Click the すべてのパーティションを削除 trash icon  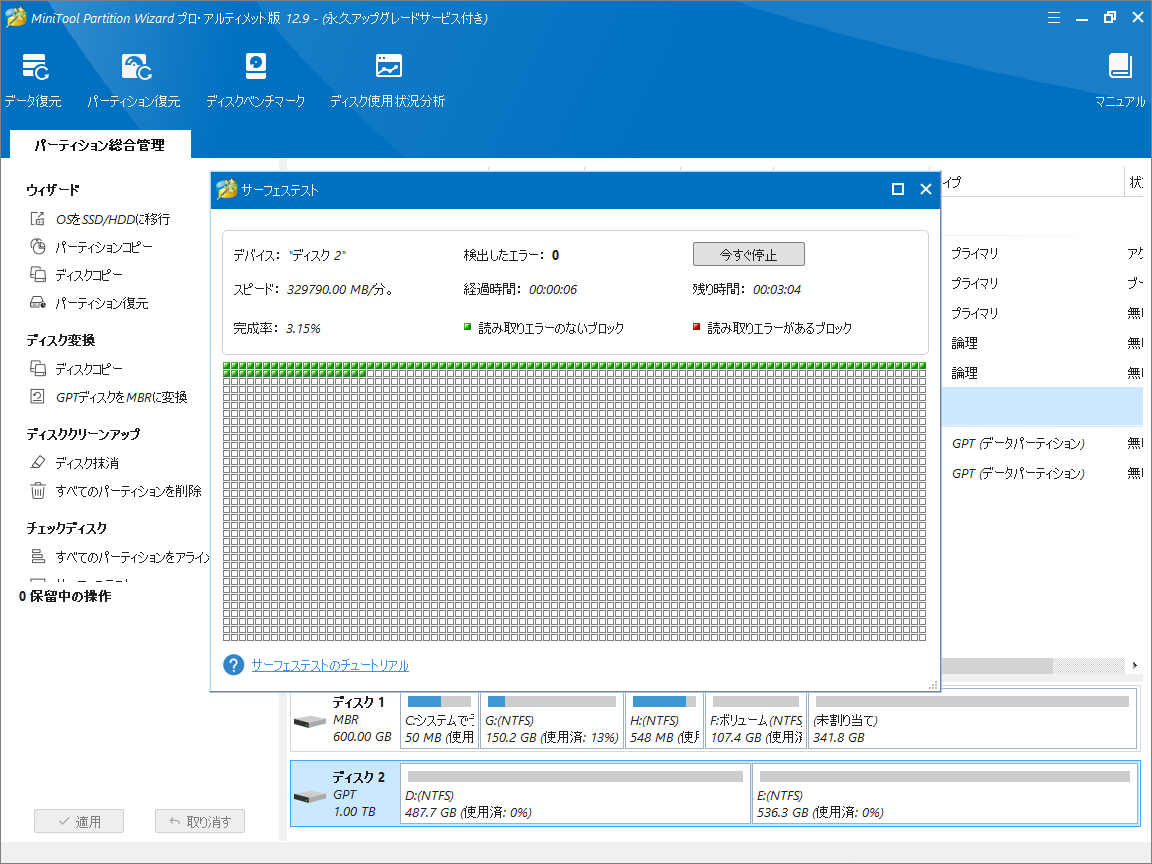37,490
